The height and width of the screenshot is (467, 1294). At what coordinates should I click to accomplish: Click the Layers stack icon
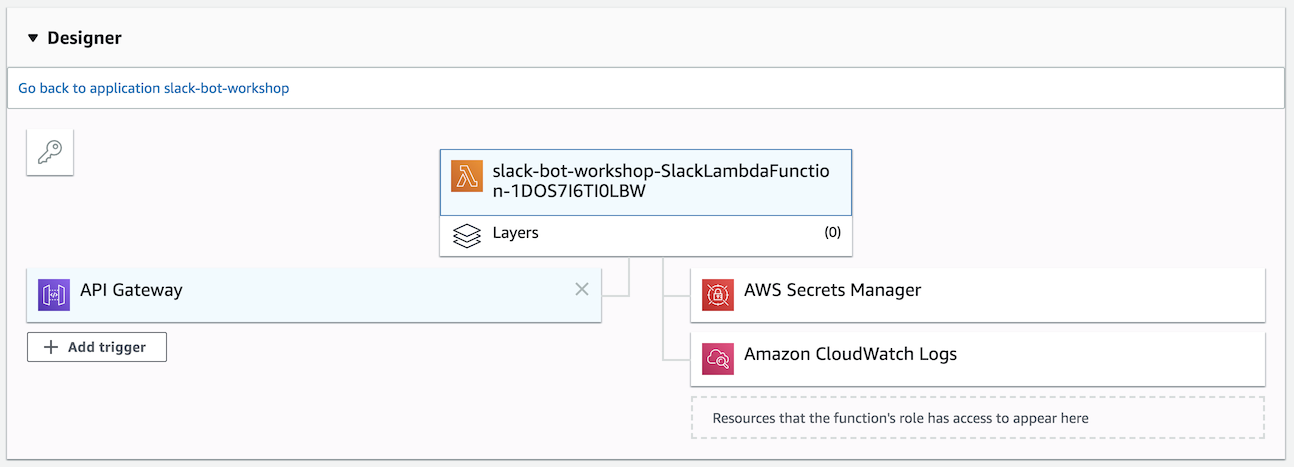[x=467, y=235]
